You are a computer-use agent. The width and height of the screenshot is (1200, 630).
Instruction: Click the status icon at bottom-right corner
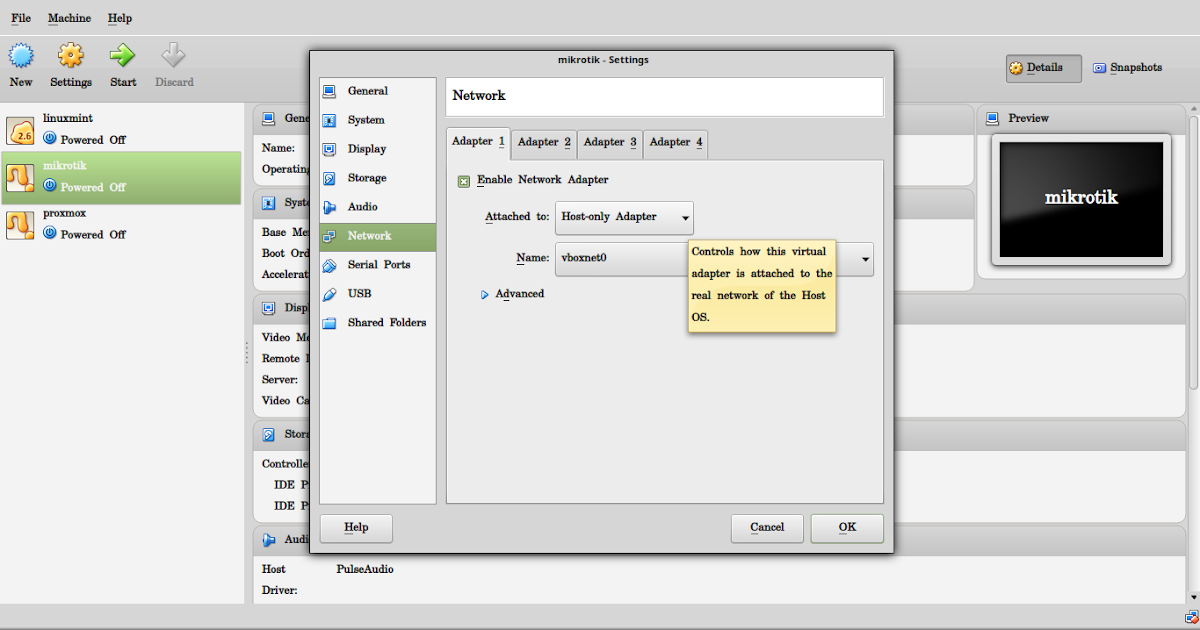pyautogui.click(x=1191, y=616)
